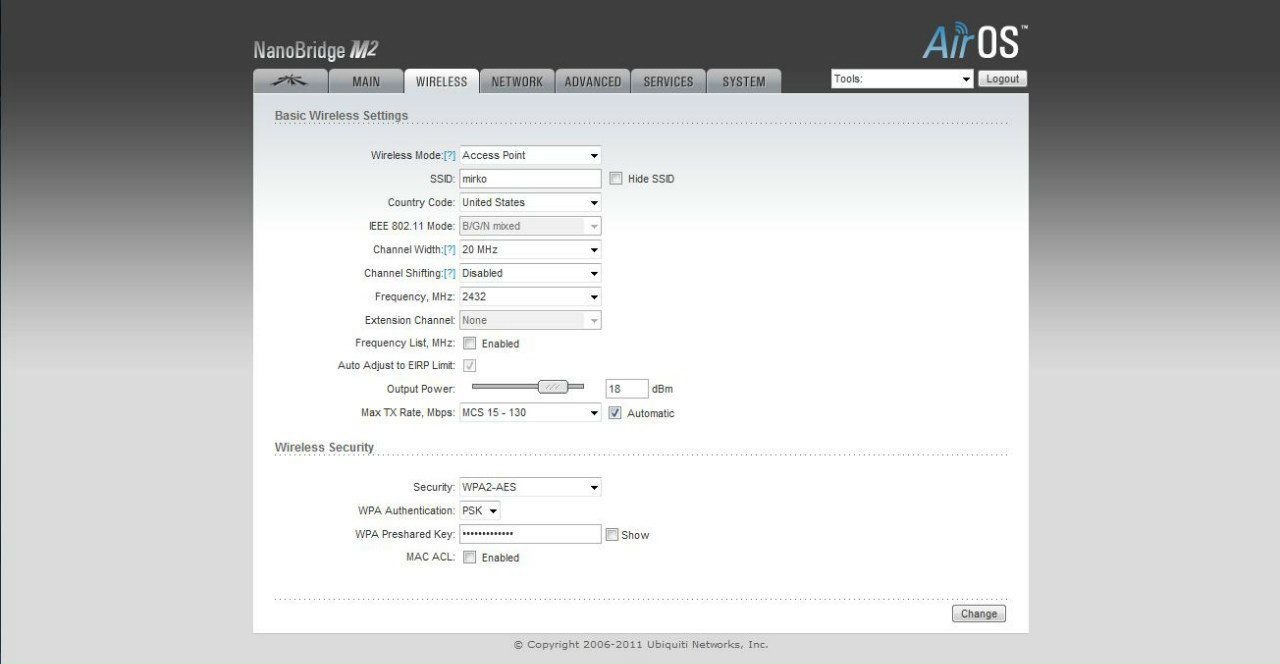The image size is (1280, 664).
Task: Click the AirOS logo
Action: click(x=975, y=42)
